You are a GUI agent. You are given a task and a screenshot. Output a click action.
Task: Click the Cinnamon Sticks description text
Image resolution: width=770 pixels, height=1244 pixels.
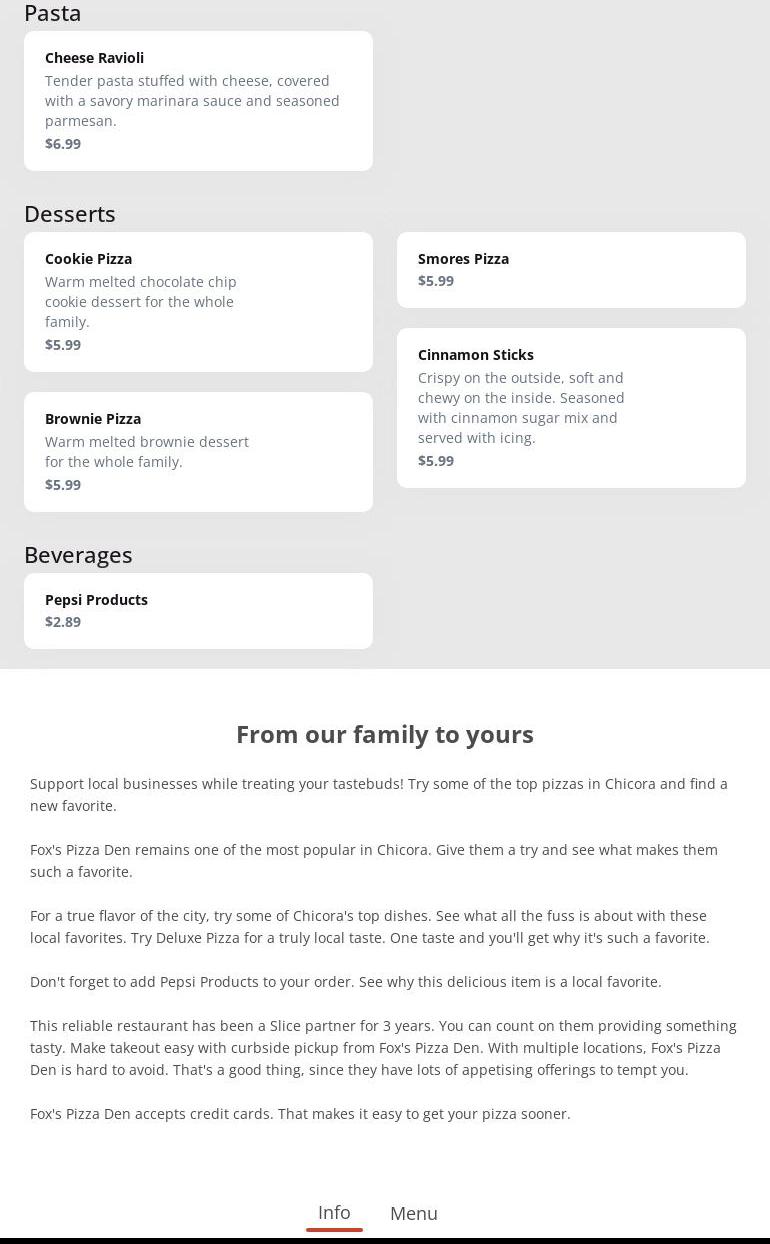coord(521,408)
